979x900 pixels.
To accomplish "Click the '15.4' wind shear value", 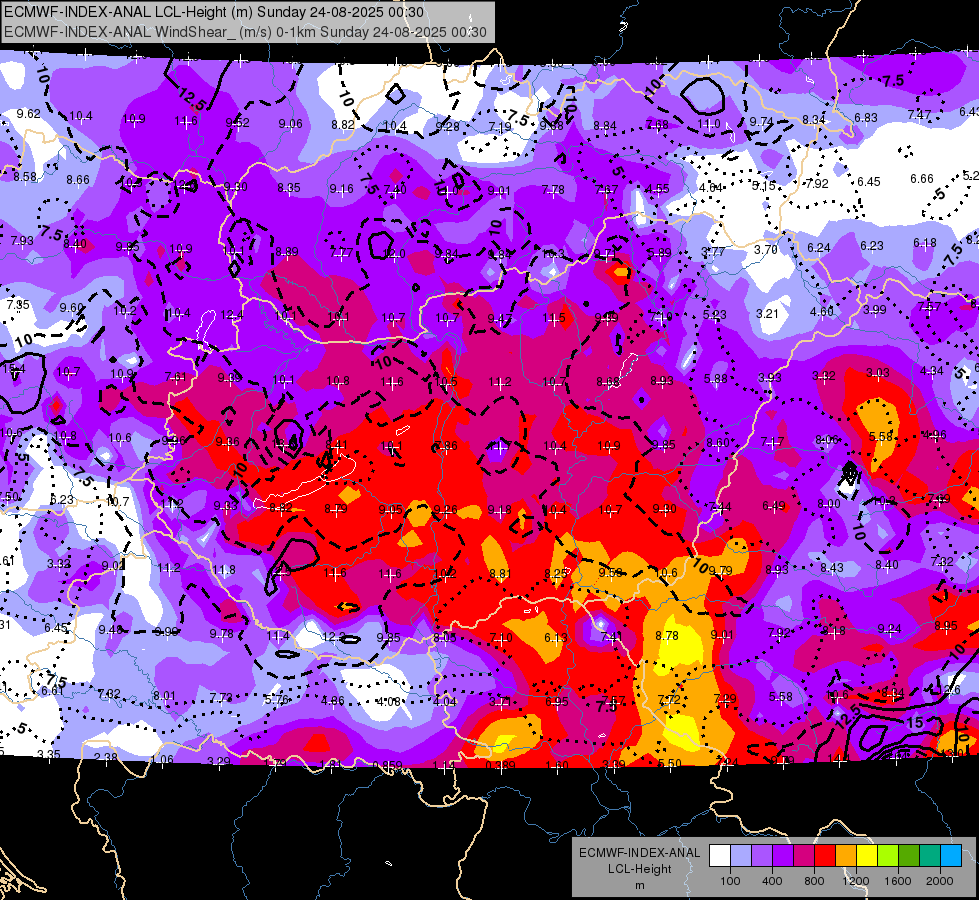I will point(12,369).
